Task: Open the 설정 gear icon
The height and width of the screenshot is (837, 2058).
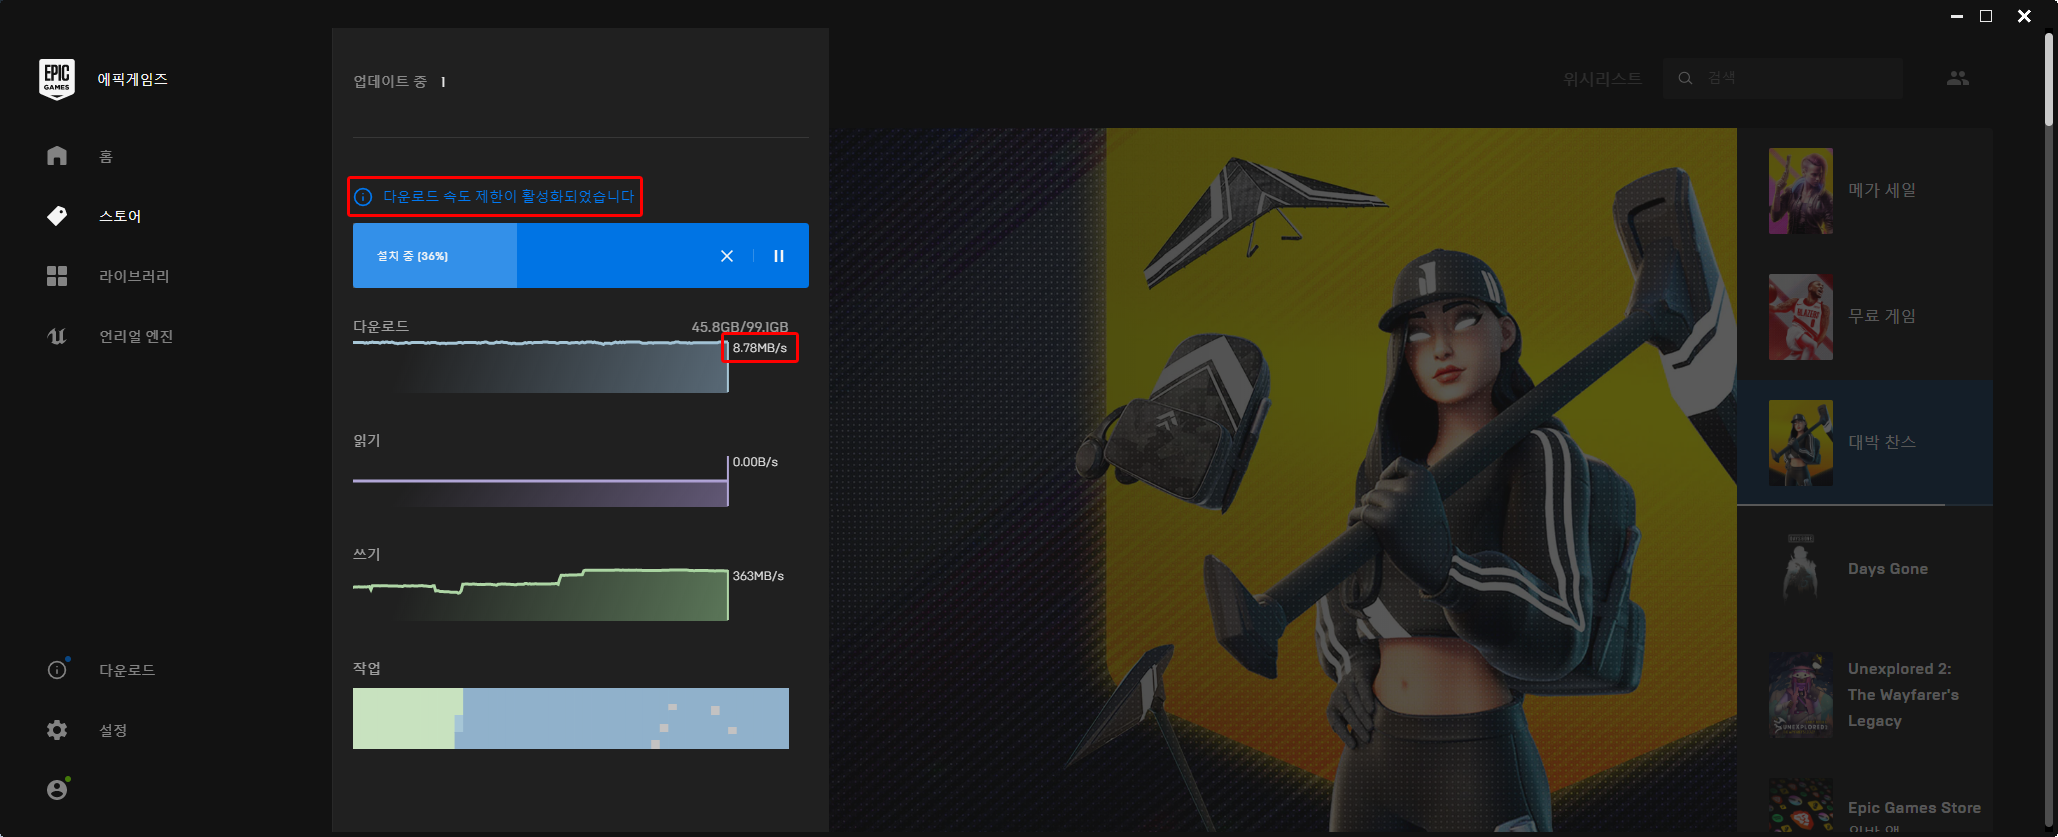Action: pos(57,730)
